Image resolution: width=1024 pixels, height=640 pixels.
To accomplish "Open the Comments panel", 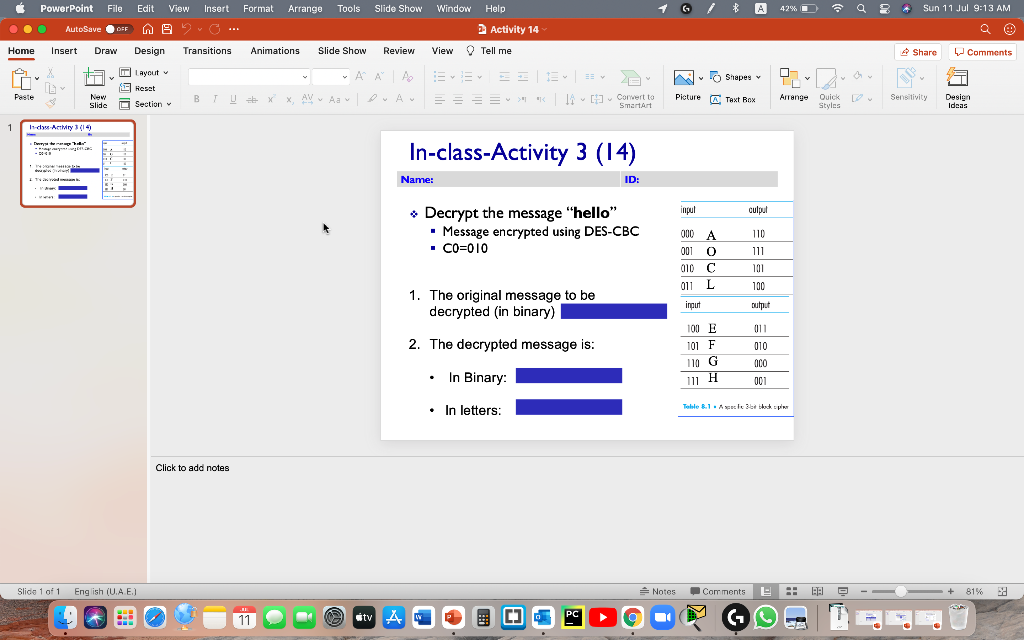I will tap(982, 51).
